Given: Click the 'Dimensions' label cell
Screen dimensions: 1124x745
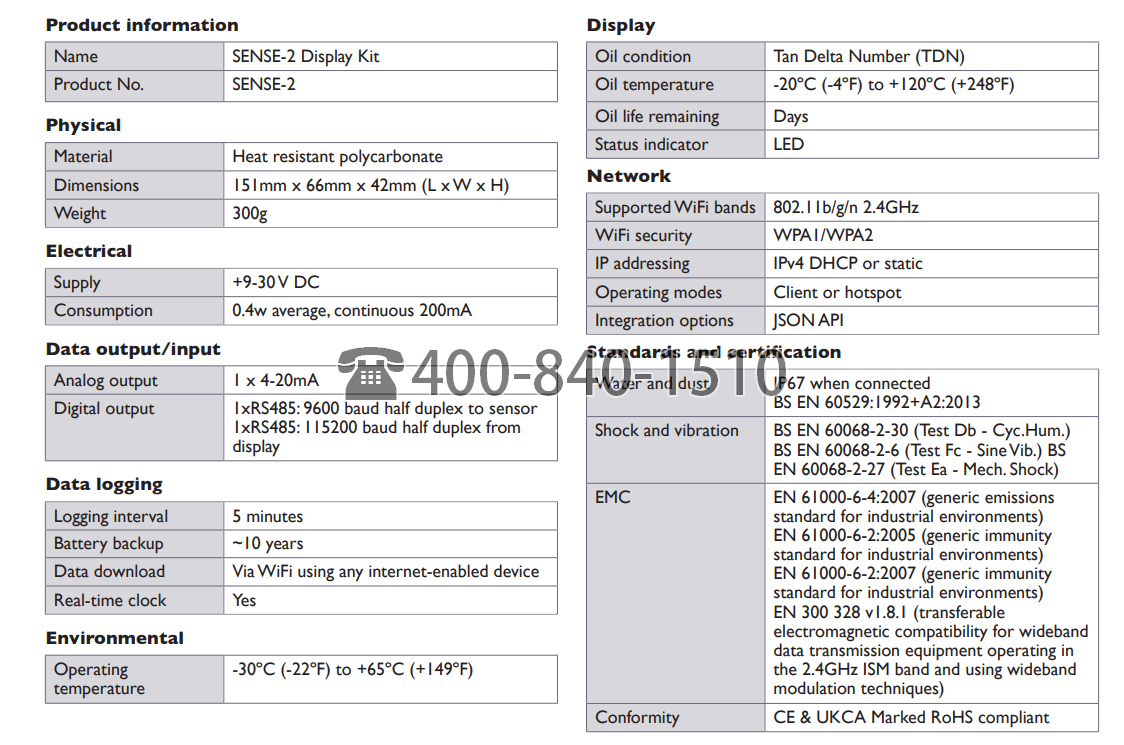Looking at the screenshot, I should 135,185.
